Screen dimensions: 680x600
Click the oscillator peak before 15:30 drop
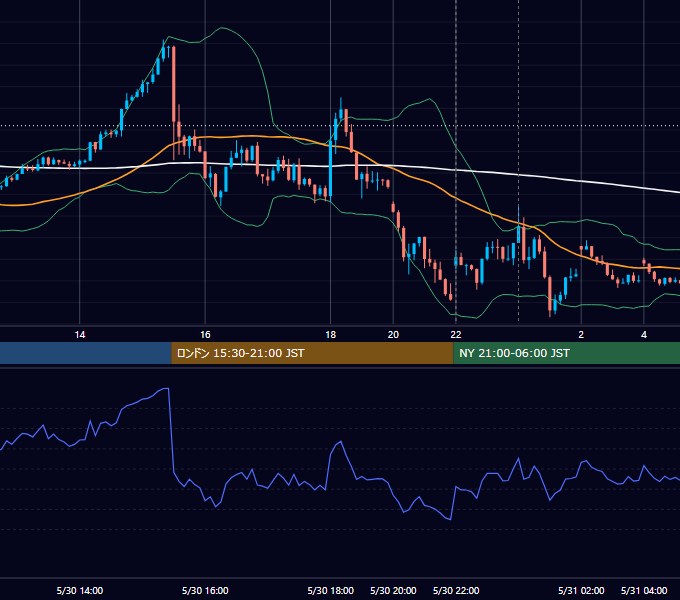(x=166, y=389)
